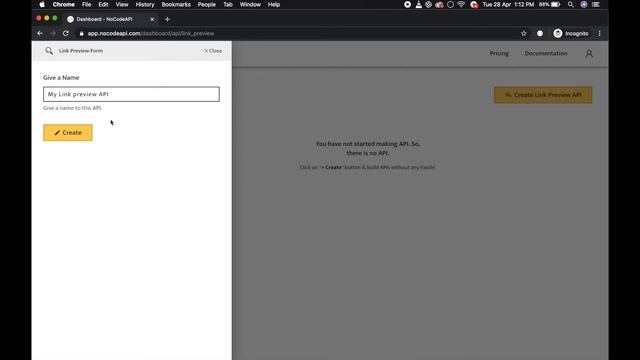640x360 pixels.
Task: Click the Link Preview Form title
Action: pos(81,51)
